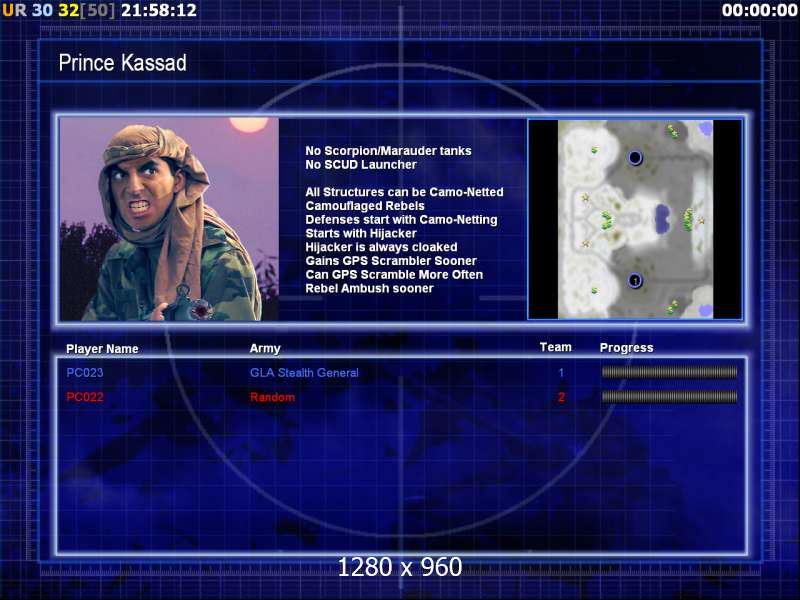Click 'Can GPS Scramble More Often' line
The image size is (800, 600).
pyautogui.click(x=394, y=274)
